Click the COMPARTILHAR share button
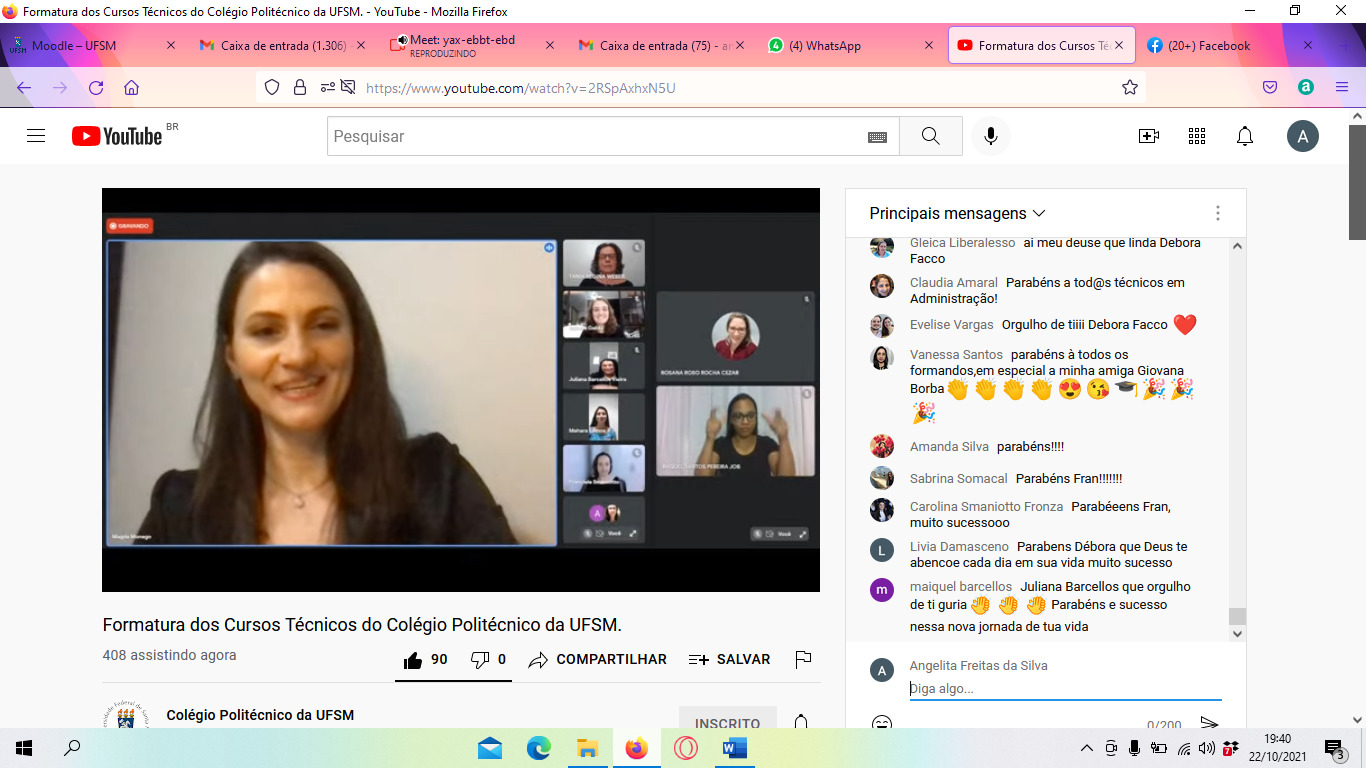 pyautogui.click(x=597, y=660)
